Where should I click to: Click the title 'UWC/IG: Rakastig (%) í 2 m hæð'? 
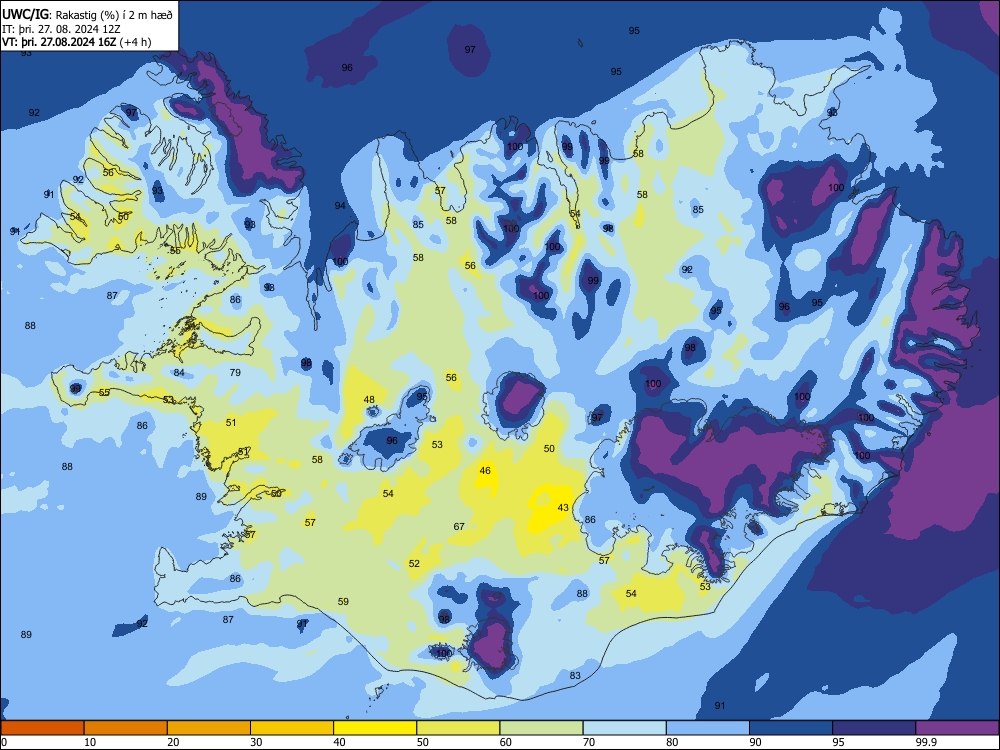click(x=87, y=13)
